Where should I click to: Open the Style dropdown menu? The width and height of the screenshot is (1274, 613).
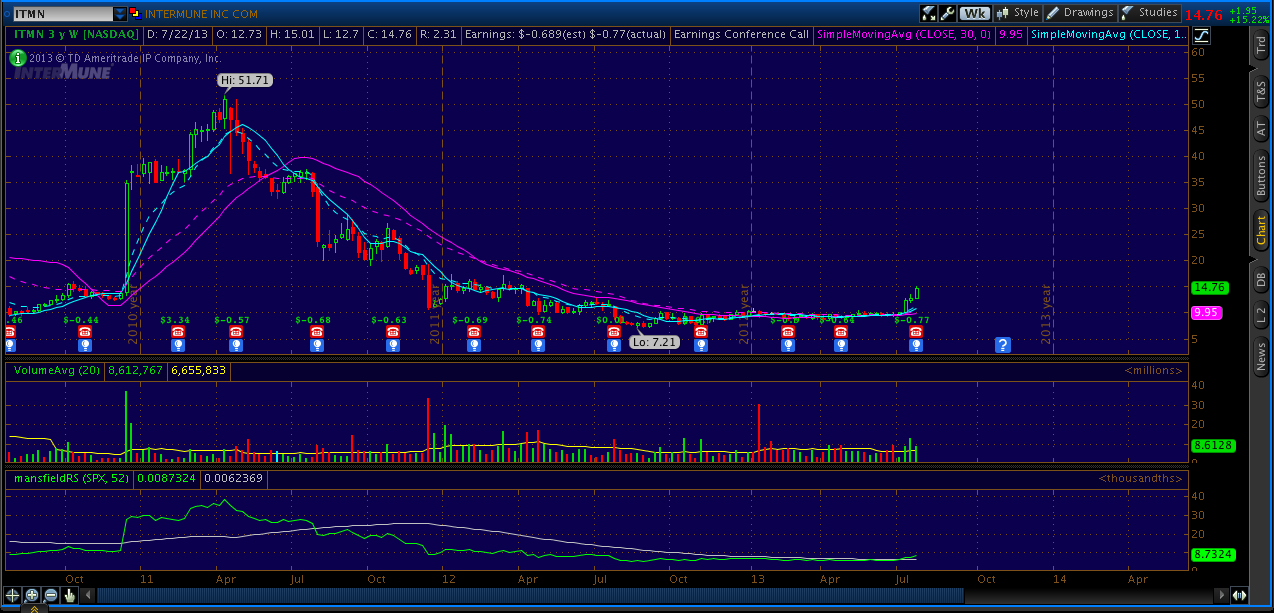(x=1019, y=13)
